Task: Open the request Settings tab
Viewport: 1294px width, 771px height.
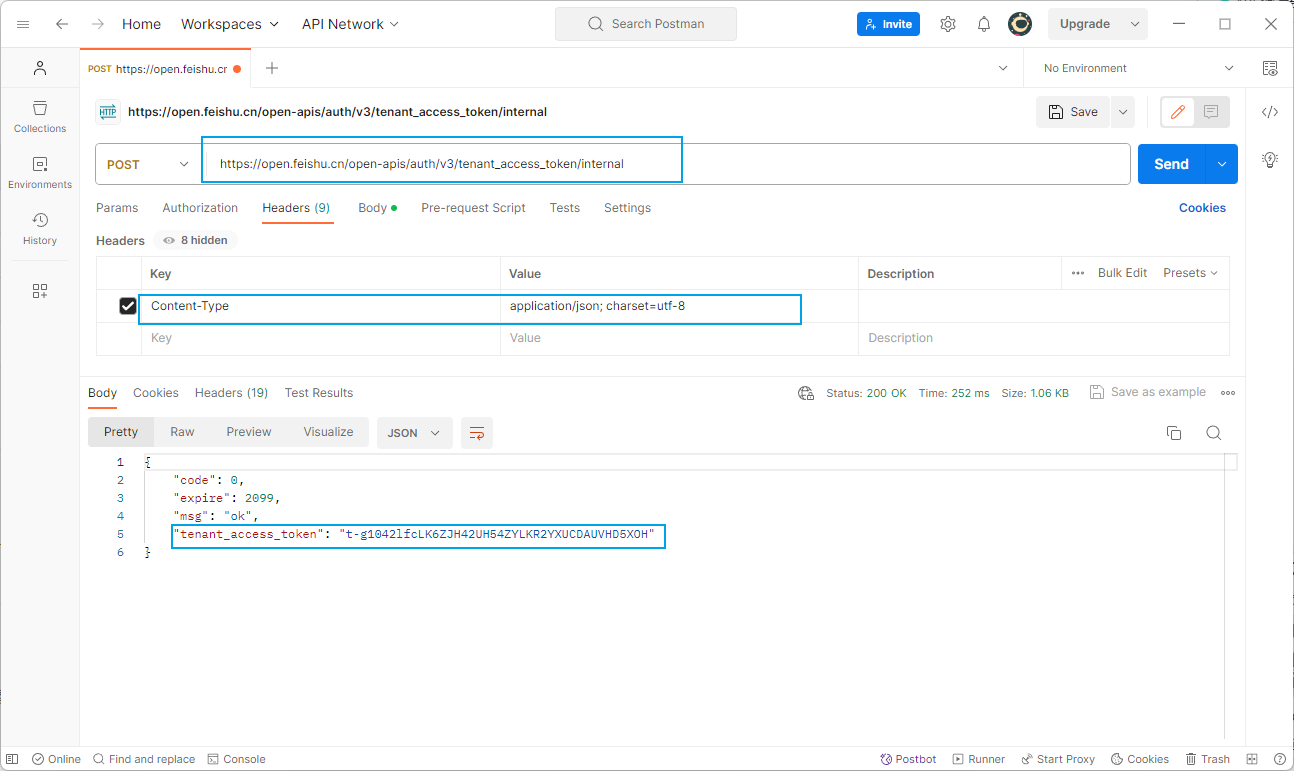Action: (627, 208)
